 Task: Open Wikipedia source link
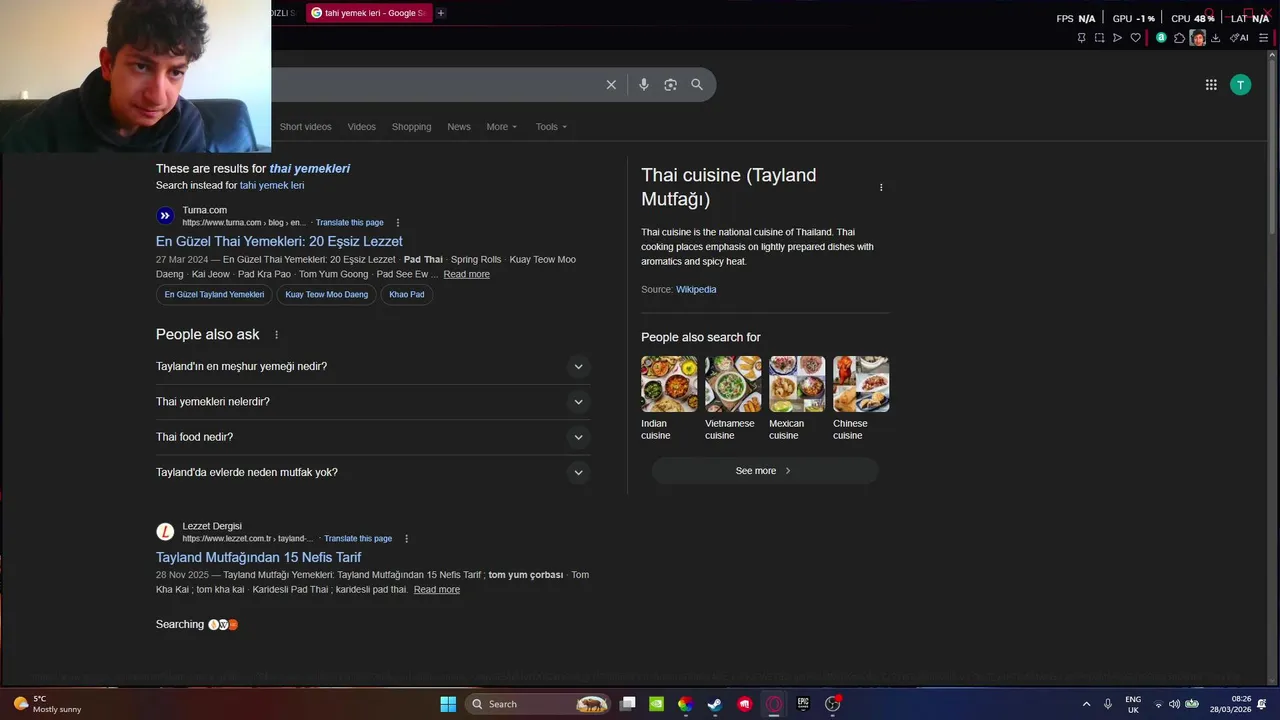pyautogui.click(x=696, y=290)
